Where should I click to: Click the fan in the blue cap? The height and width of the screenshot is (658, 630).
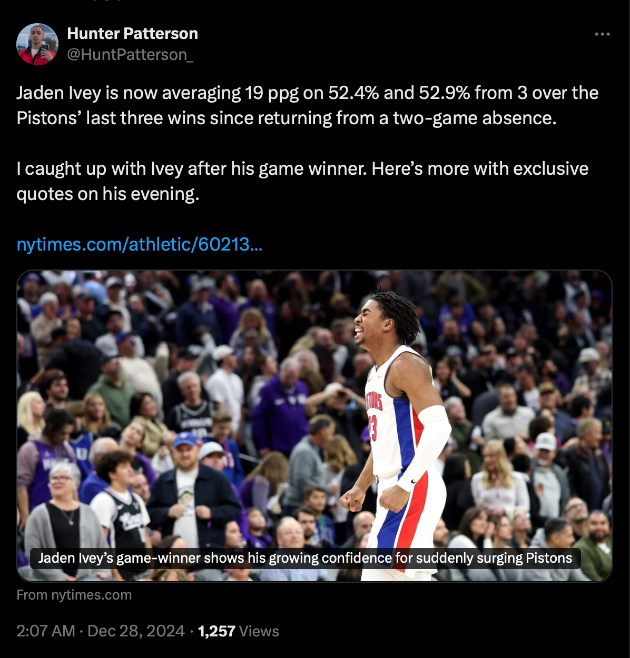tap(186, 442)
